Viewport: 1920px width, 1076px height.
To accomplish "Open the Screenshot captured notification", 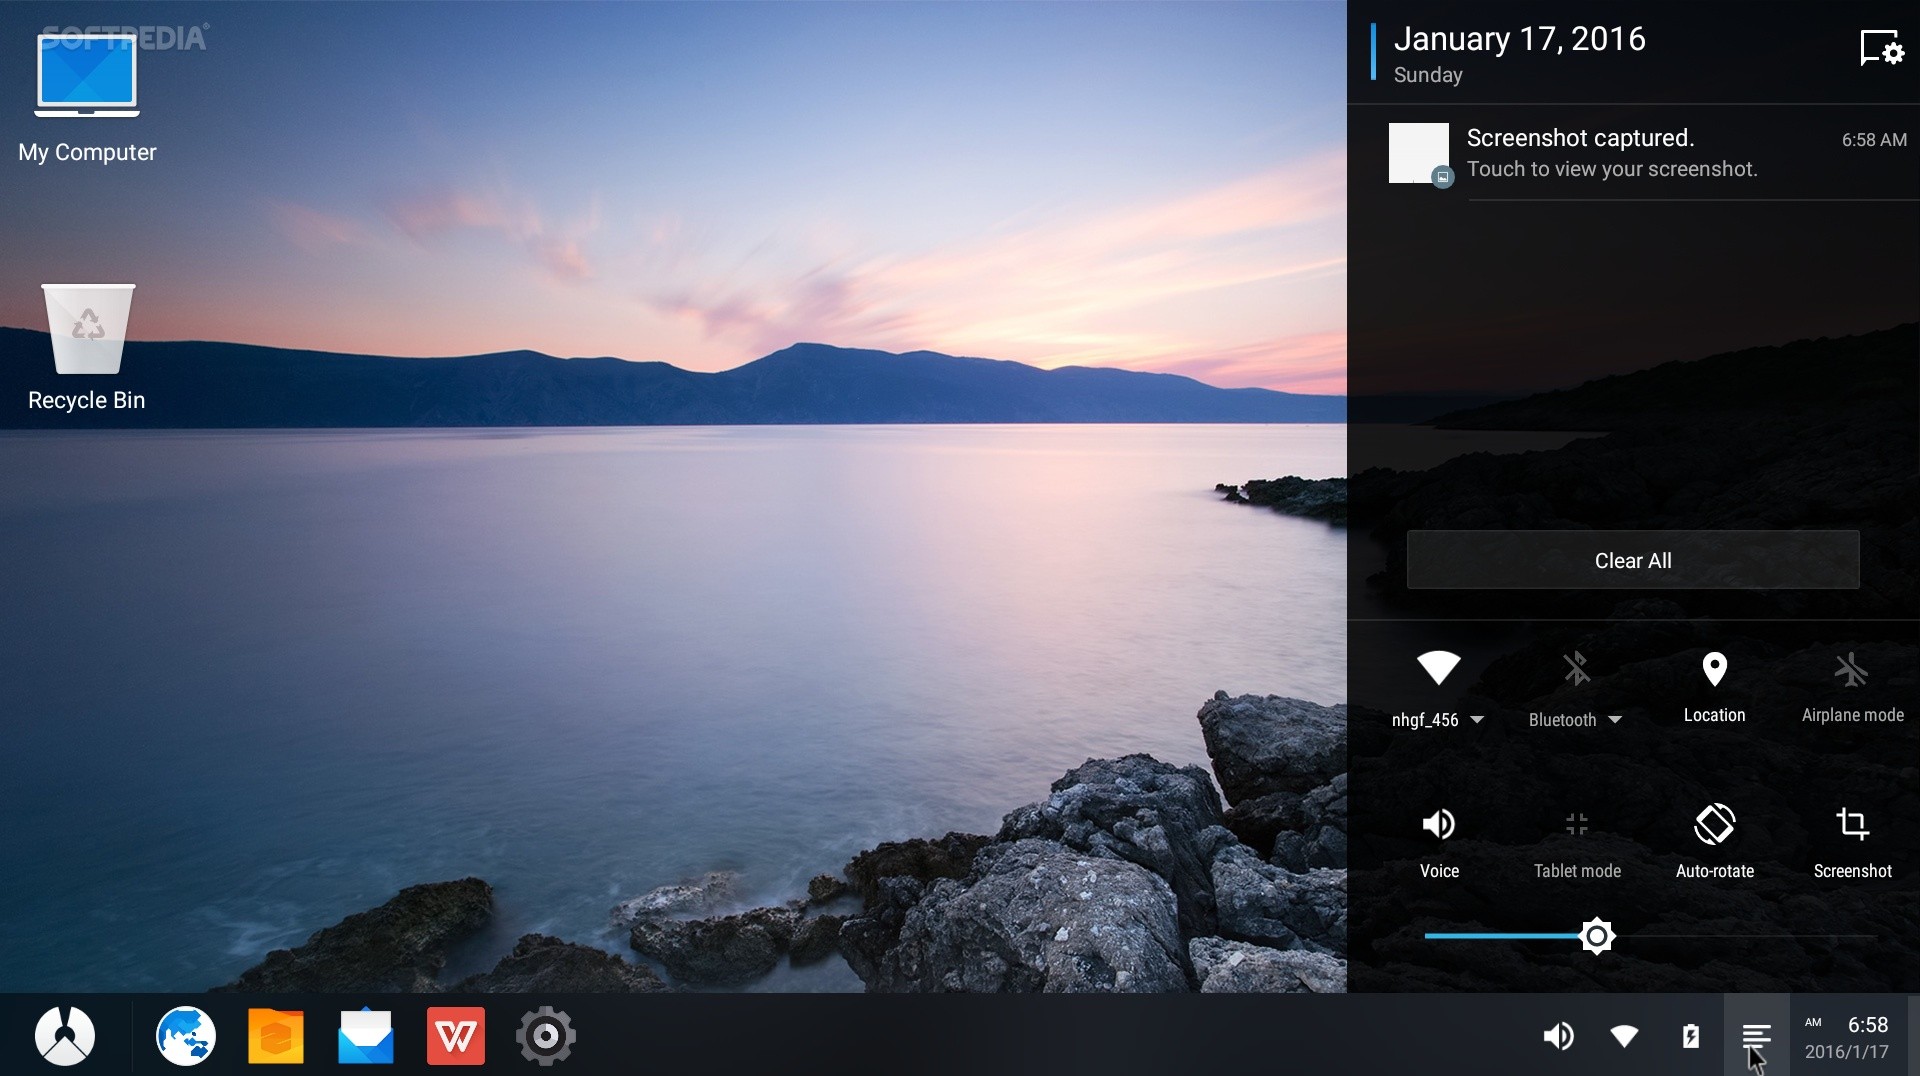I will pyautogui.click(x=1648, y=153).
